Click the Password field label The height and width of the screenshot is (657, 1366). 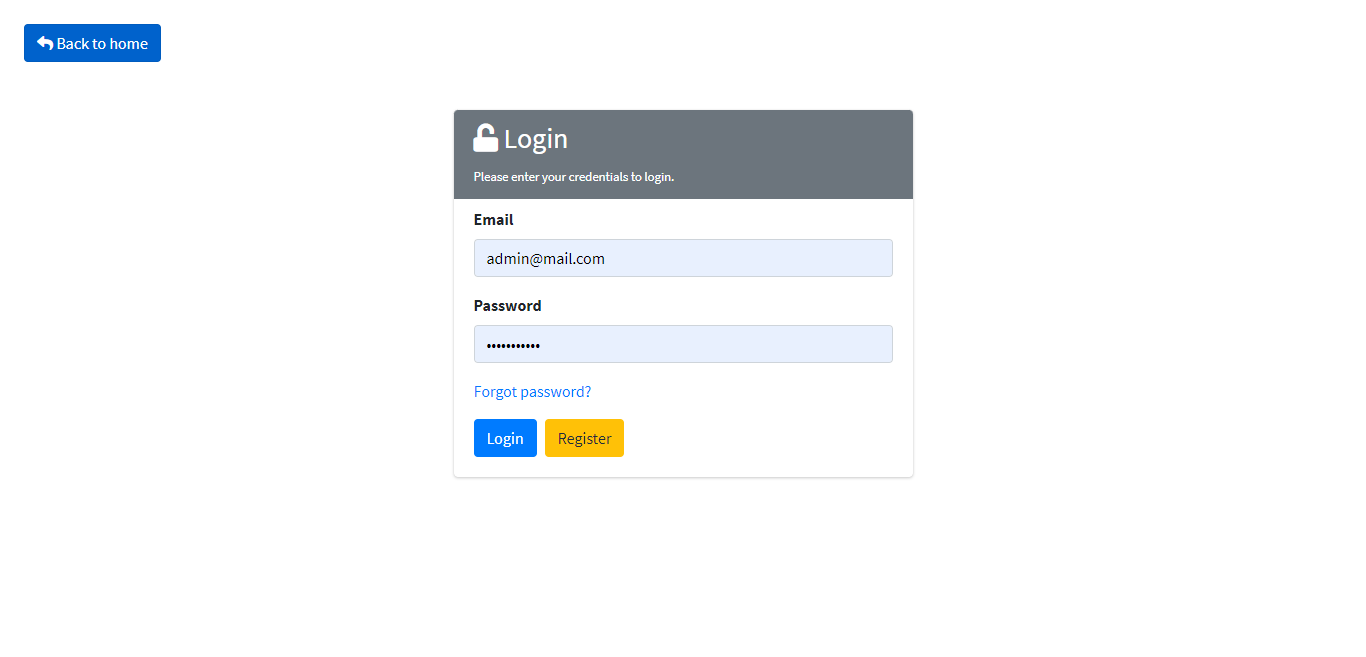coord(508,306)
